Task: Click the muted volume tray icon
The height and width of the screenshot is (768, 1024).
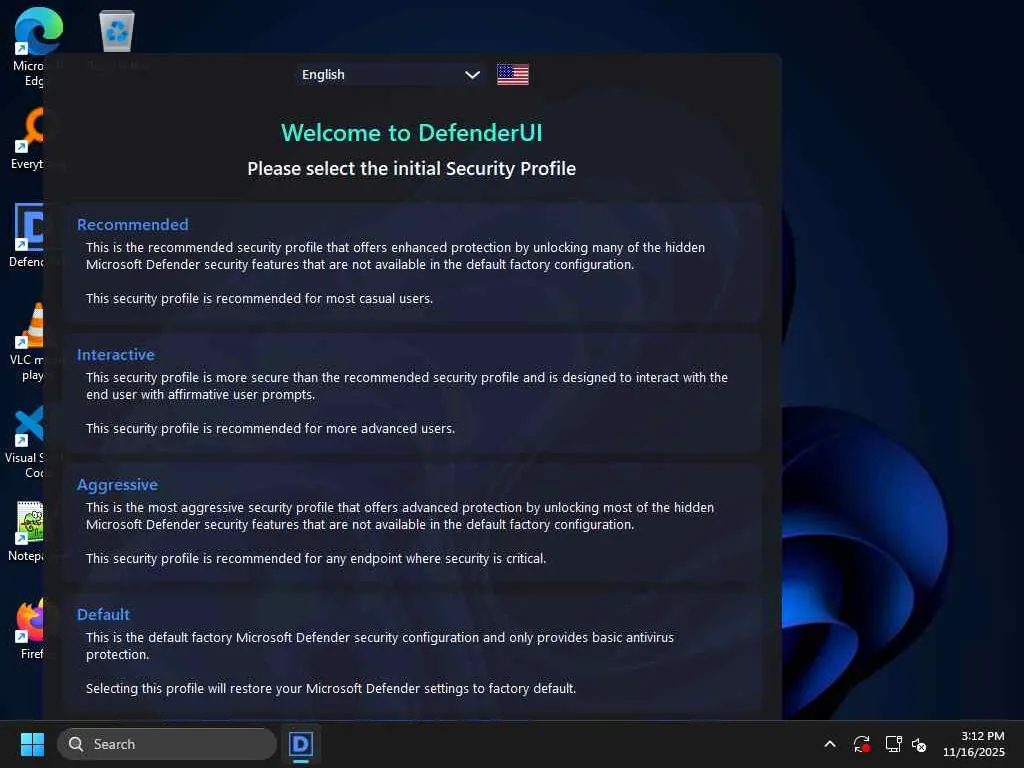Action: pyautogui.click(x=920, y=744)
